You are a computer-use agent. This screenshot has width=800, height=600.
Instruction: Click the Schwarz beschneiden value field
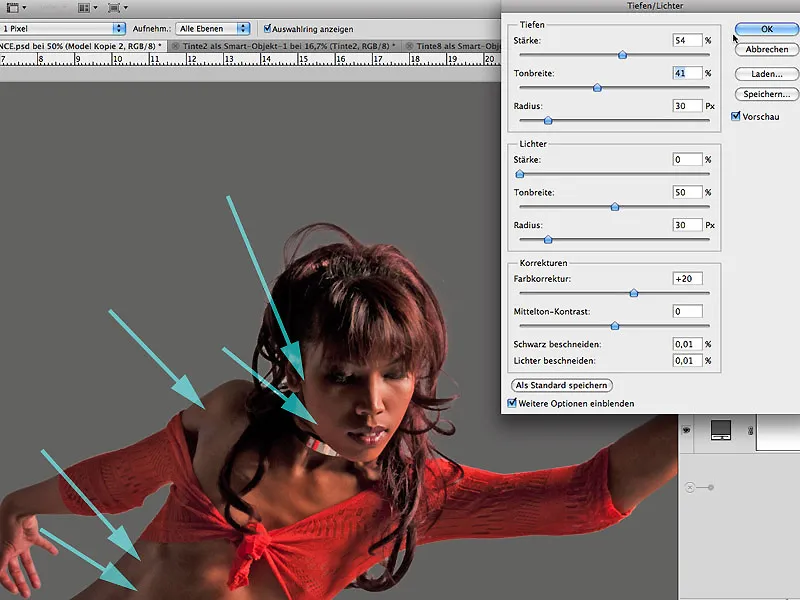[687, 344]
